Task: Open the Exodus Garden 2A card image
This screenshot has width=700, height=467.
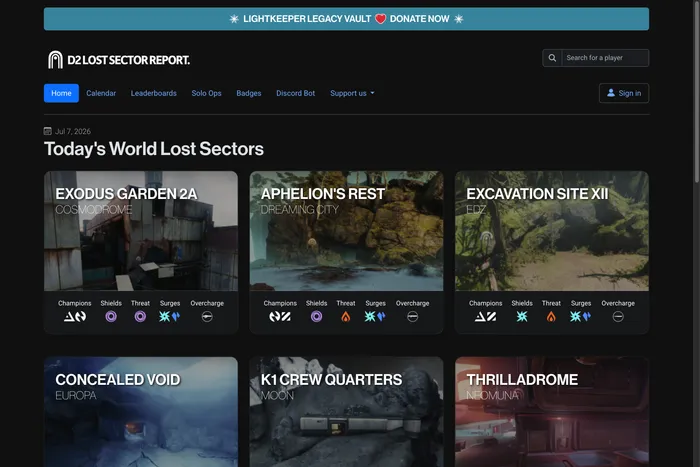Action: coord(141,231)
